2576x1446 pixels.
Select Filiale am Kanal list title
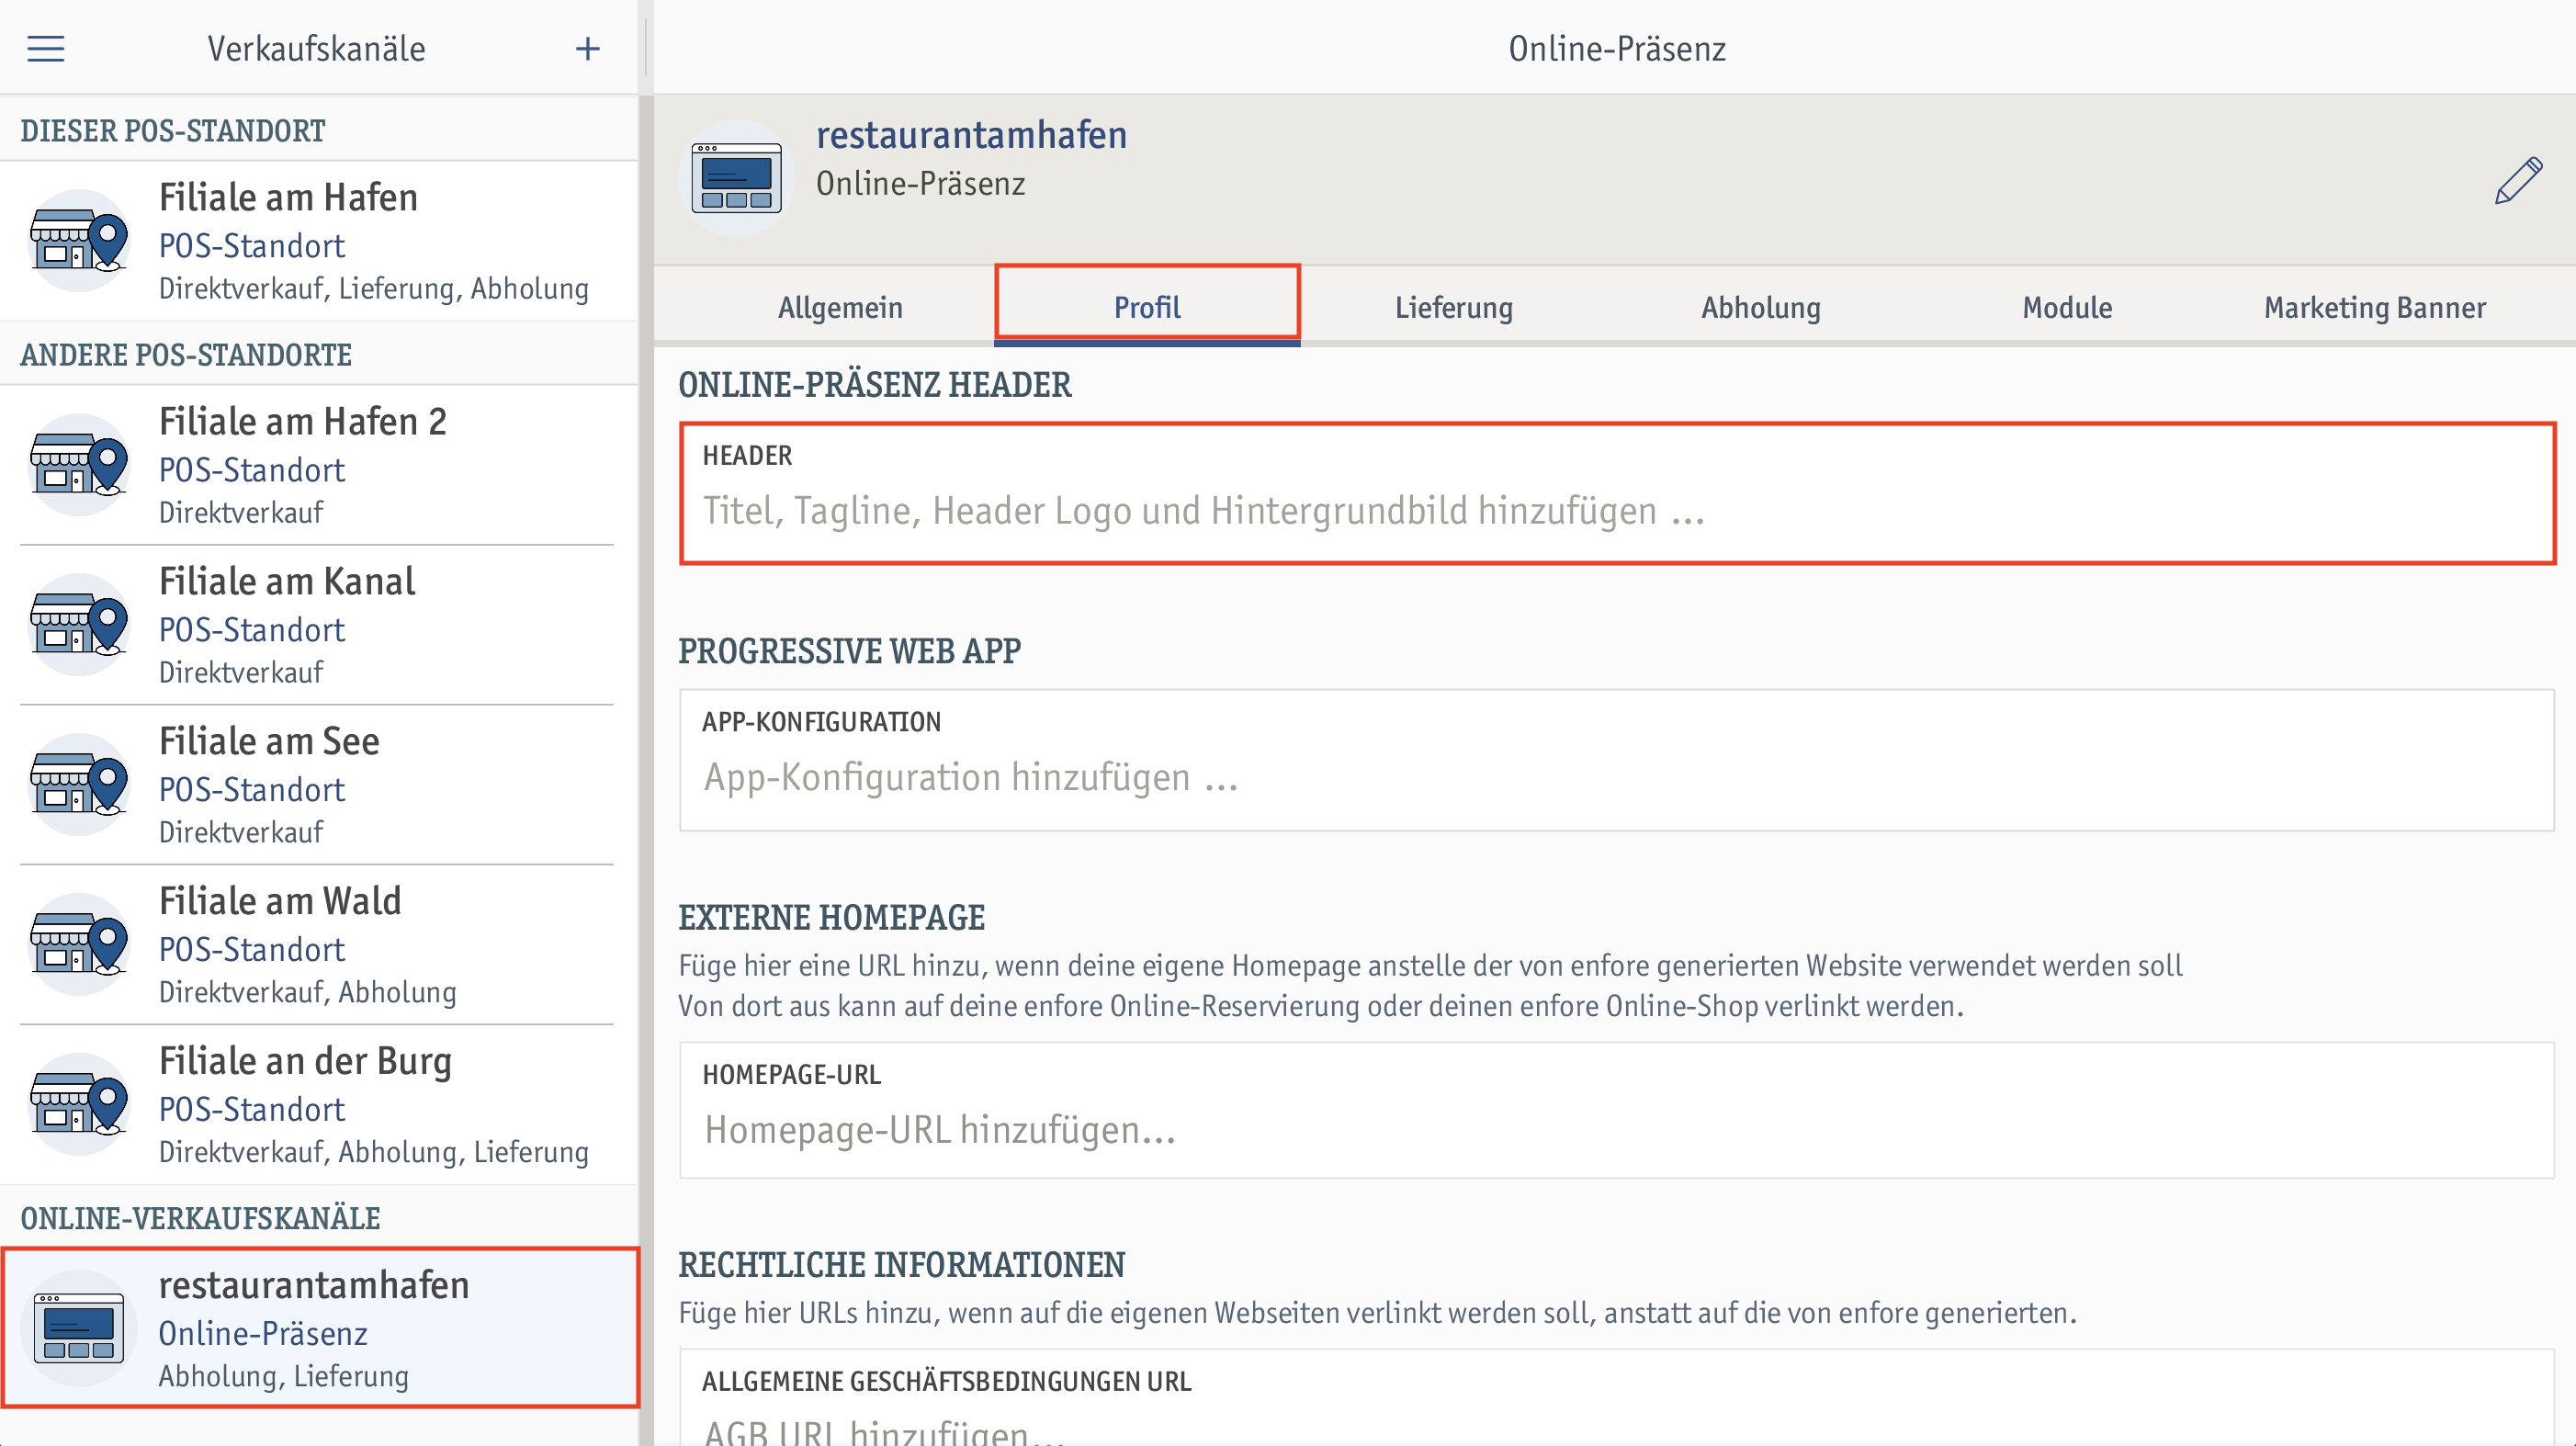click(287, 582)
